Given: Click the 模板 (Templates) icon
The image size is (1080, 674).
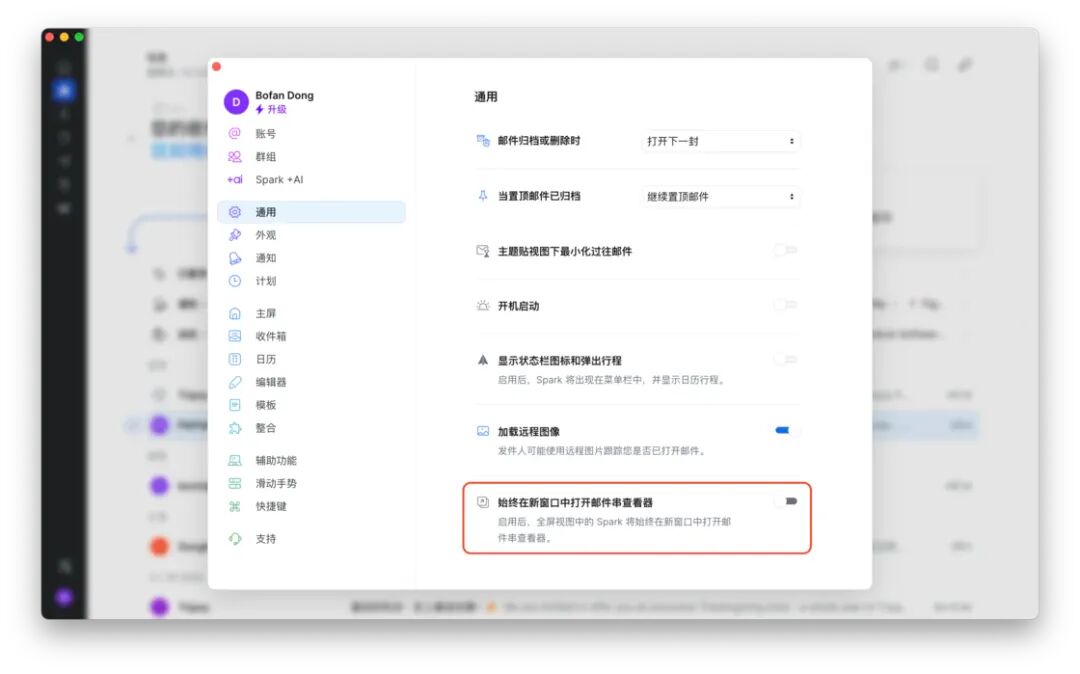Looking at the screenshot, I should click(234, 405).
